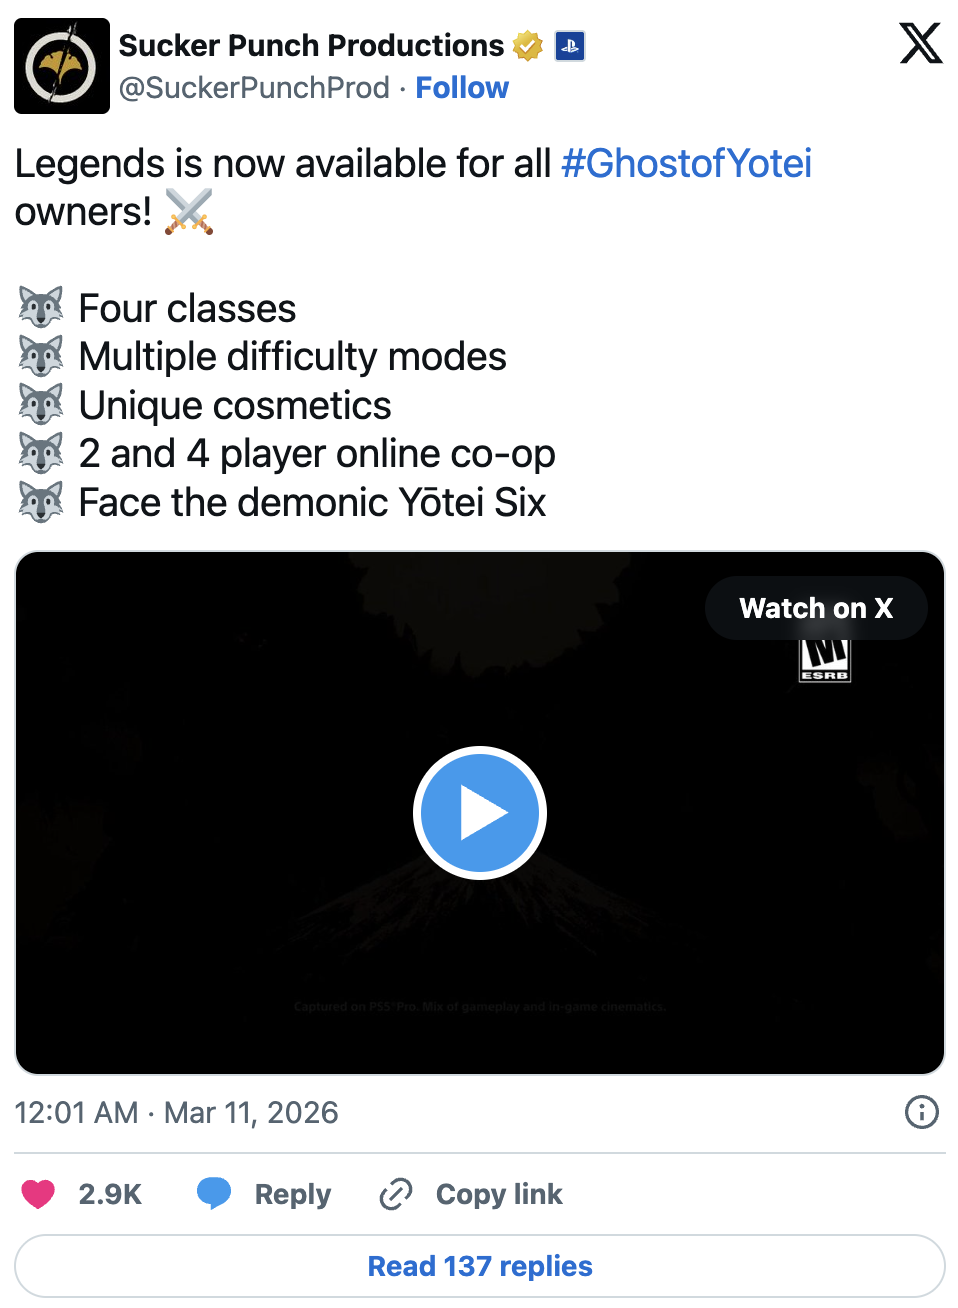Click the ESRB M rating badge
This screenshot has width=958, height=1308.
click(x=825, y=662)
